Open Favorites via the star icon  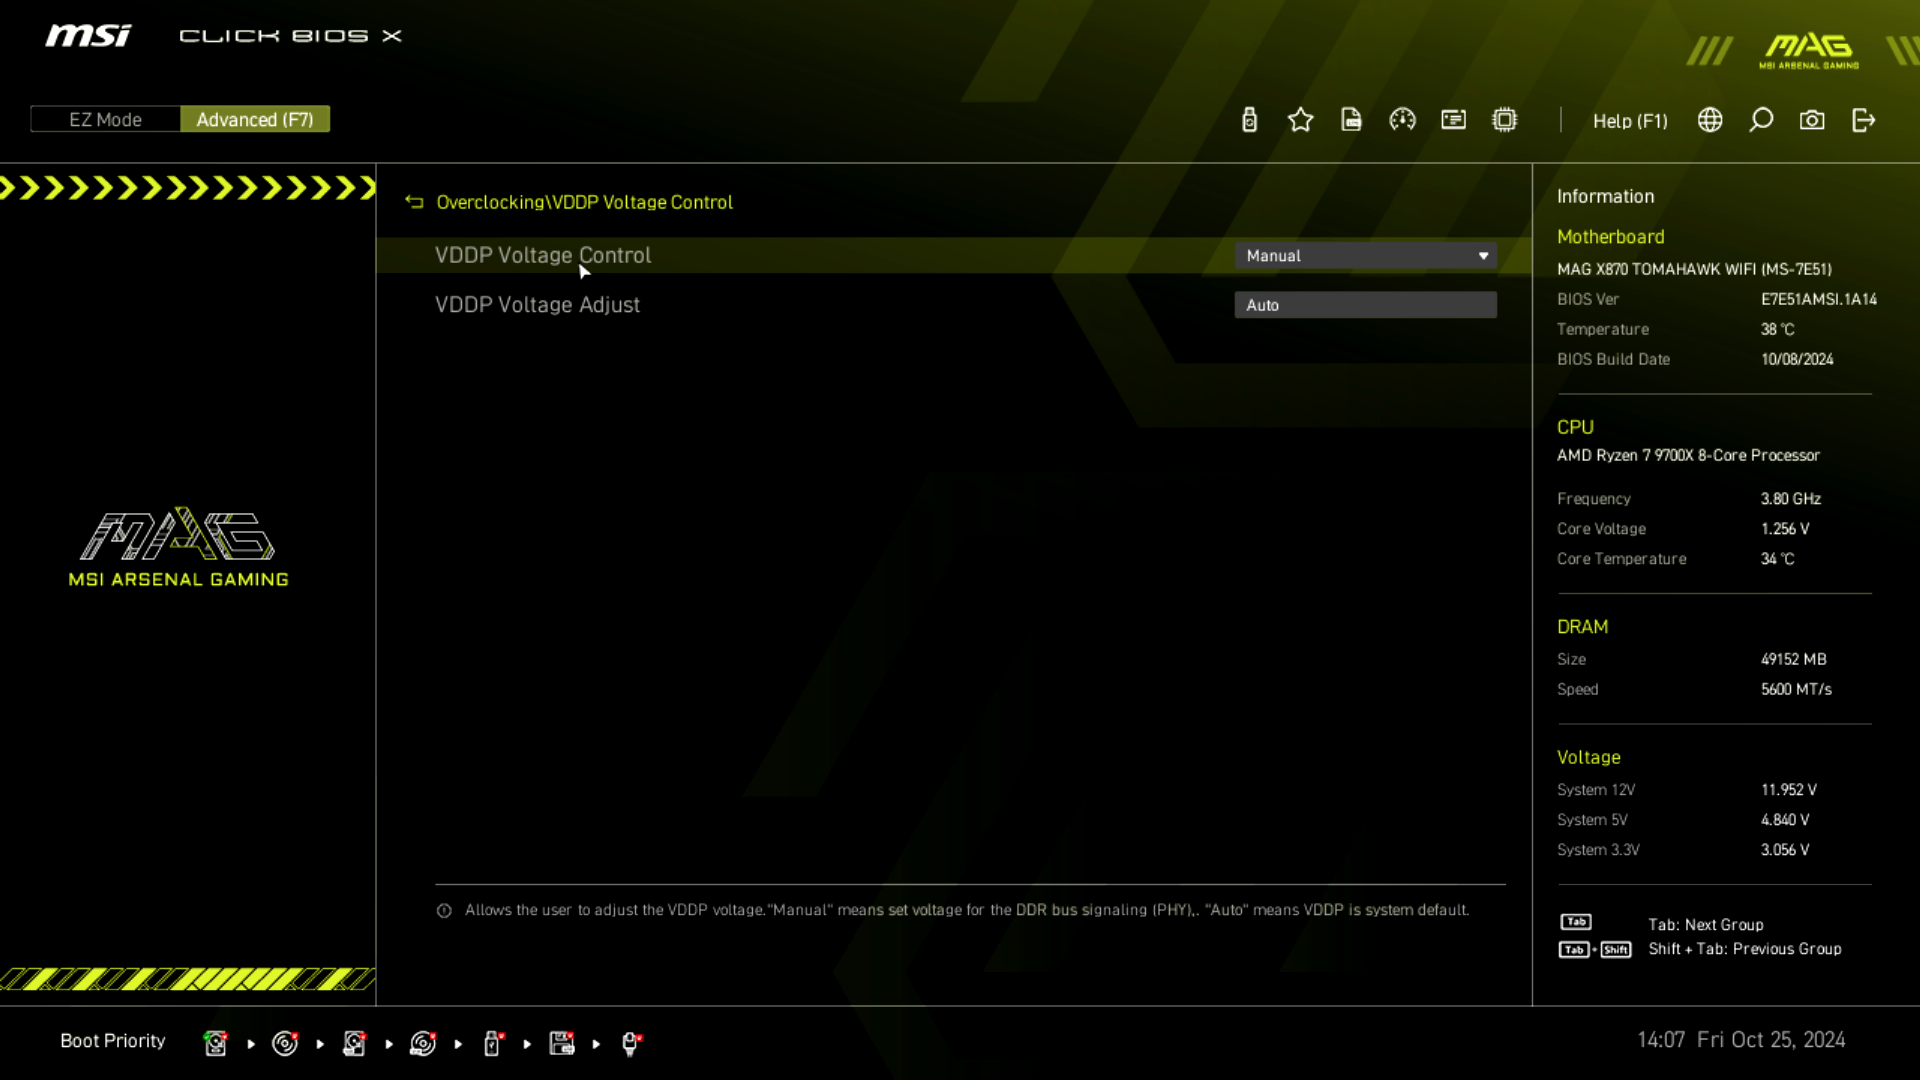[1300, 120]
